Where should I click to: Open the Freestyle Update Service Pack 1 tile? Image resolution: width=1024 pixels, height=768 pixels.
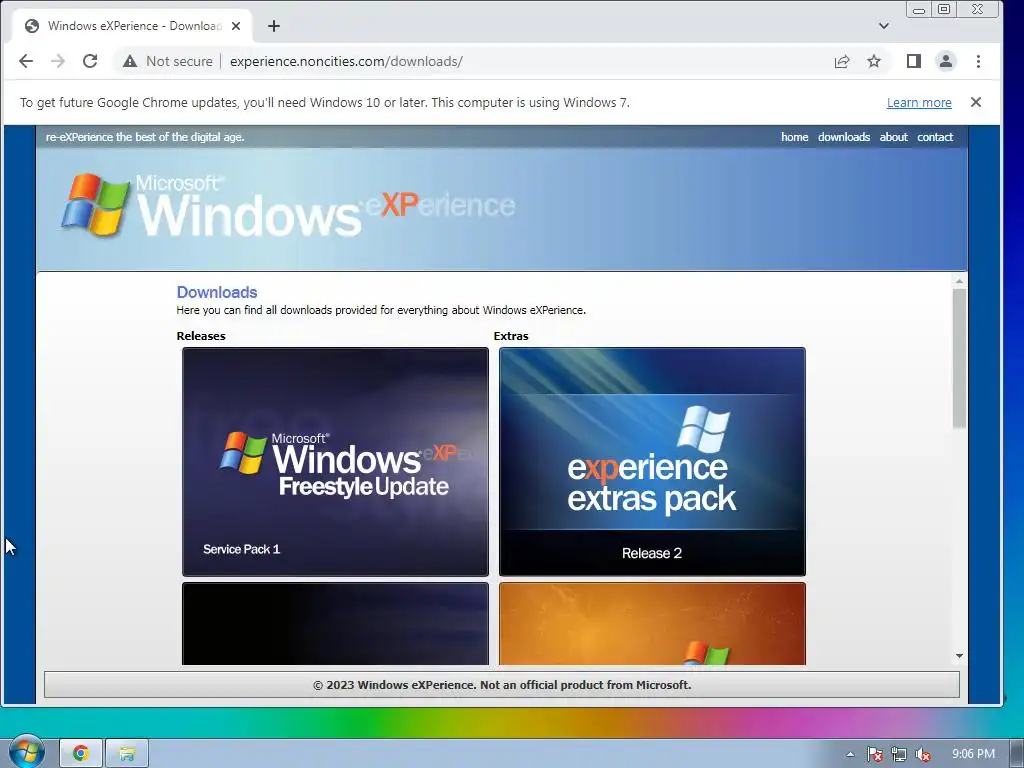point(335,462)
